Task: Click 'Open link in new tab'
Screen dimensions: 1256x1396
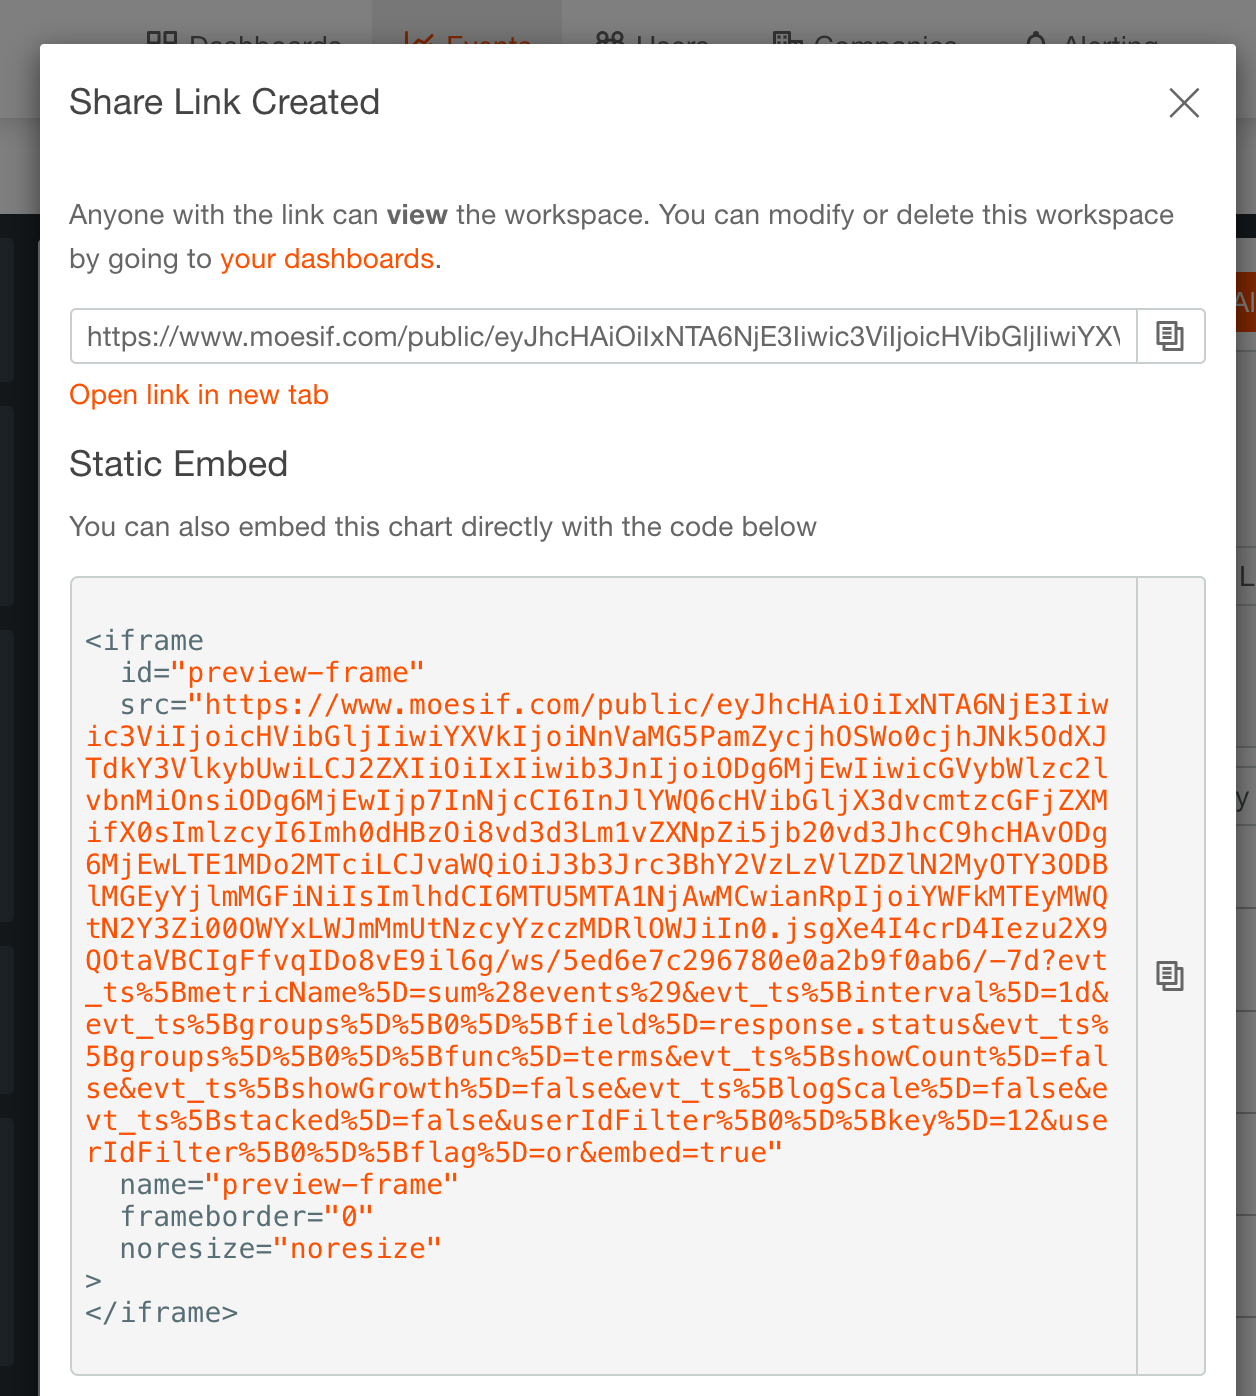Action: coord(198,394)
